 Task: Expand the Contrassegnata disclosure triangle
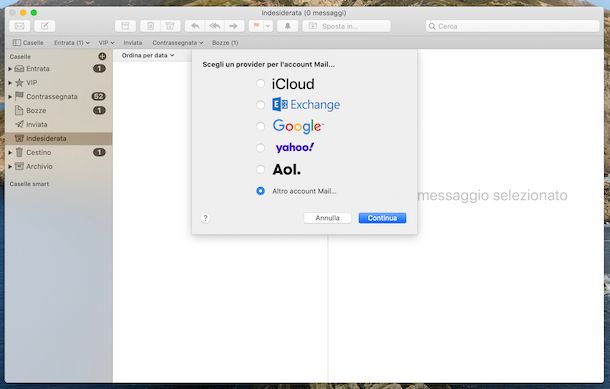pyautogui.click(x=10, y=97)
